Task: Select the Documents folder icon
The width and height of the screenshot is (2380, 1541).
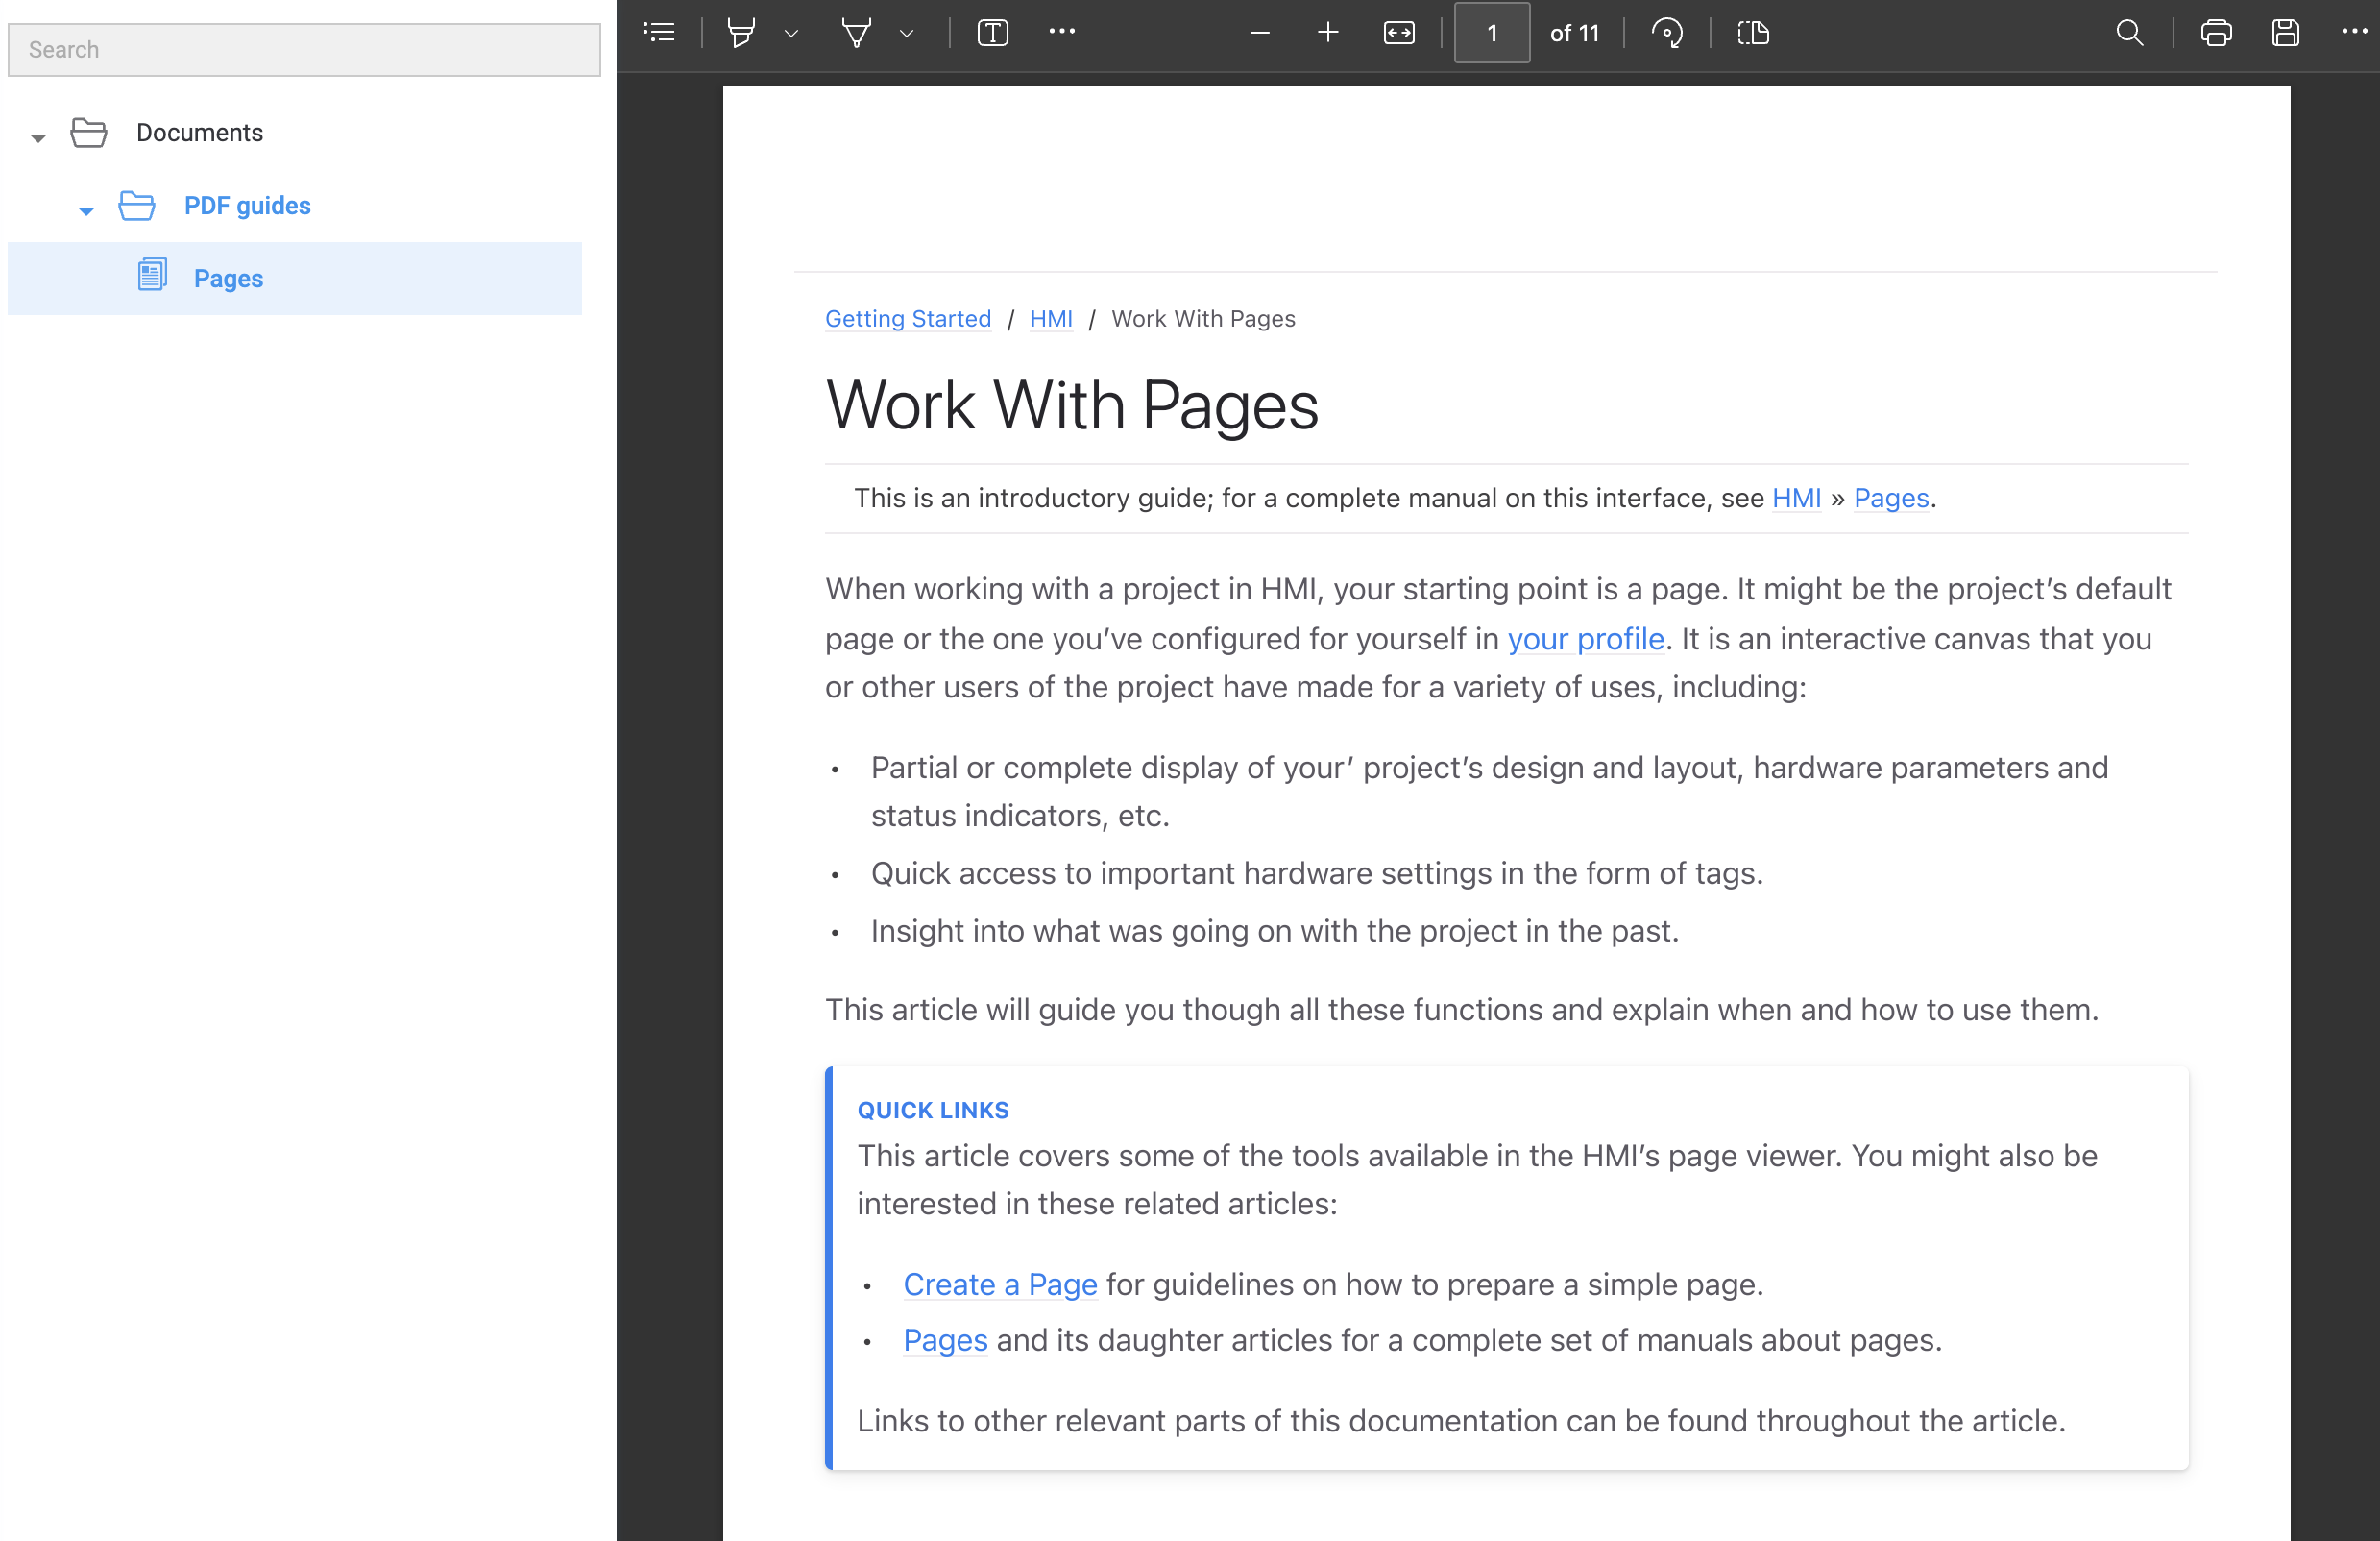Action: pos(89,132)
